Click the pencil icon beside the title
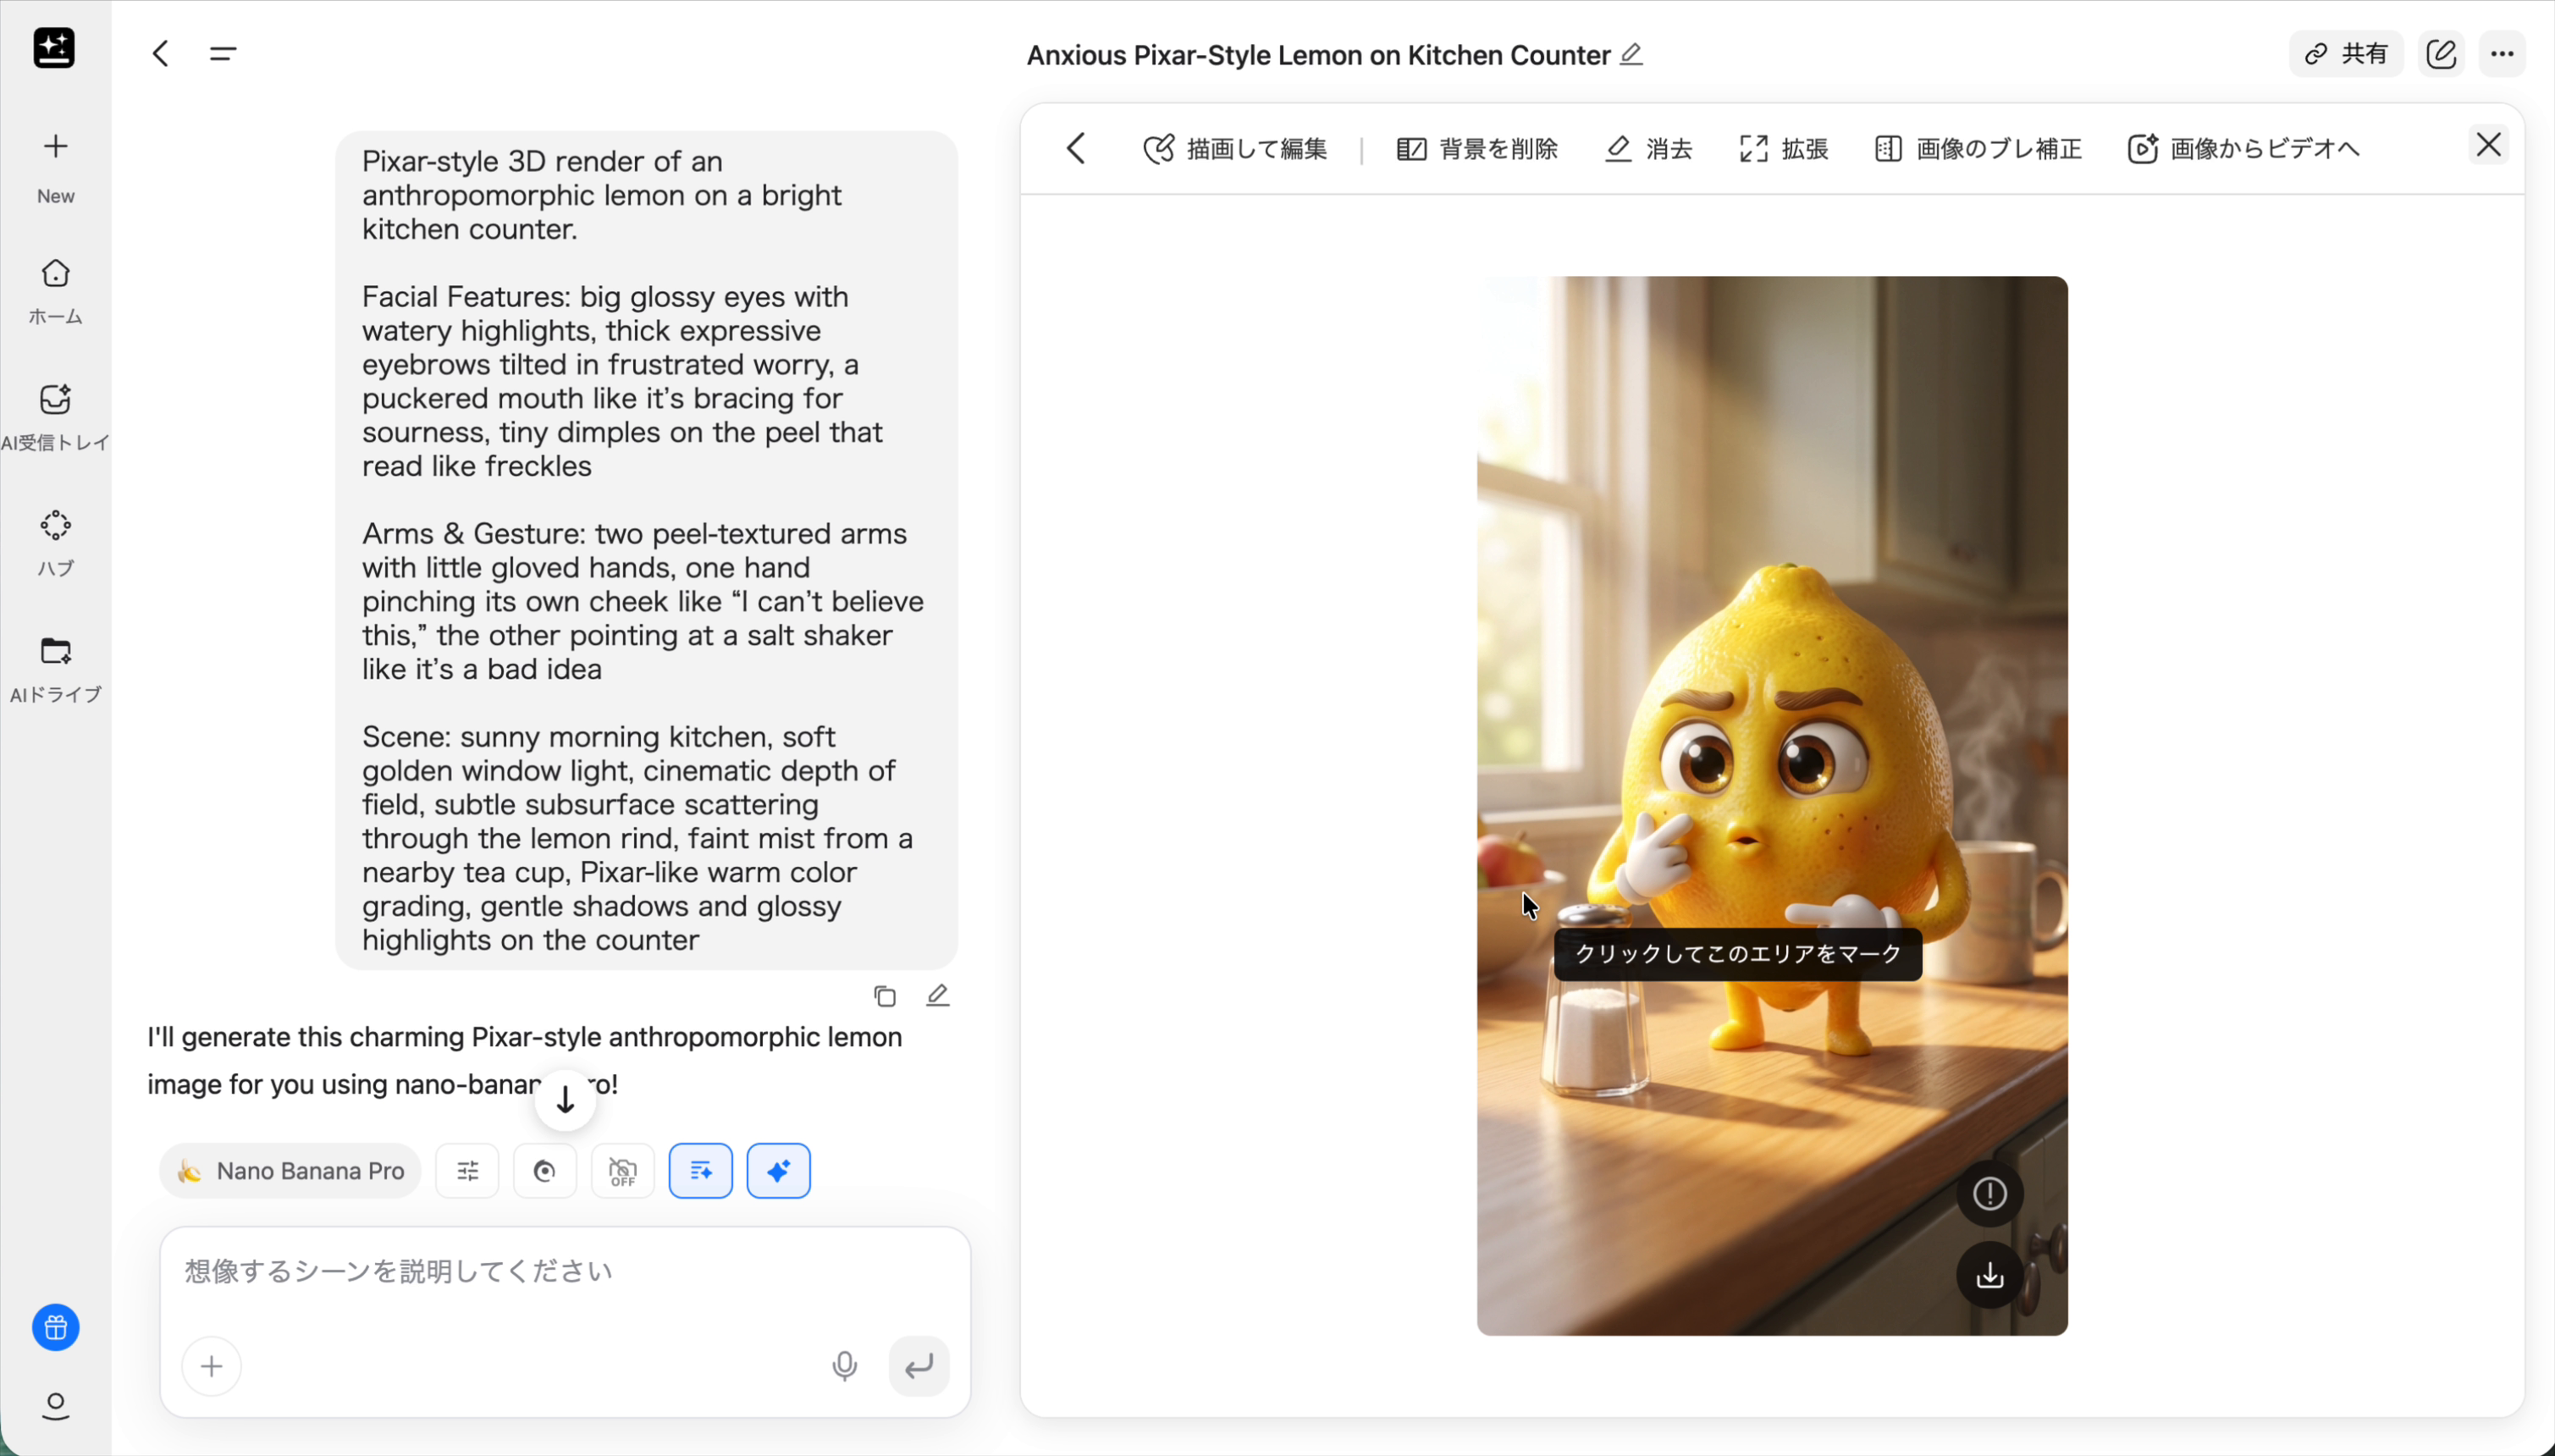 point(1631,54)
